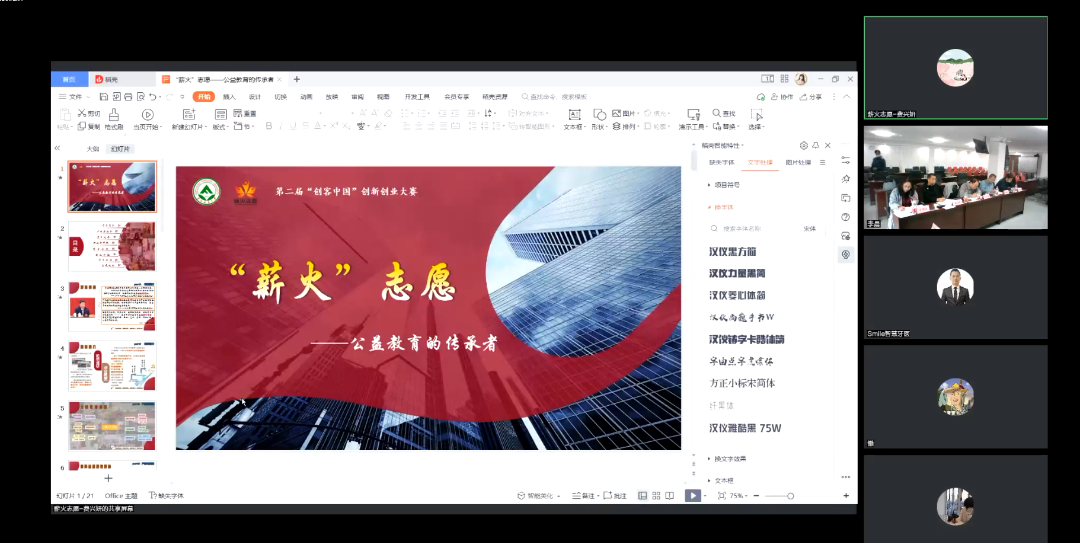Open the 视图 ribbon tab
This screenshot has width=1080, height=543.
coord(383,97)
